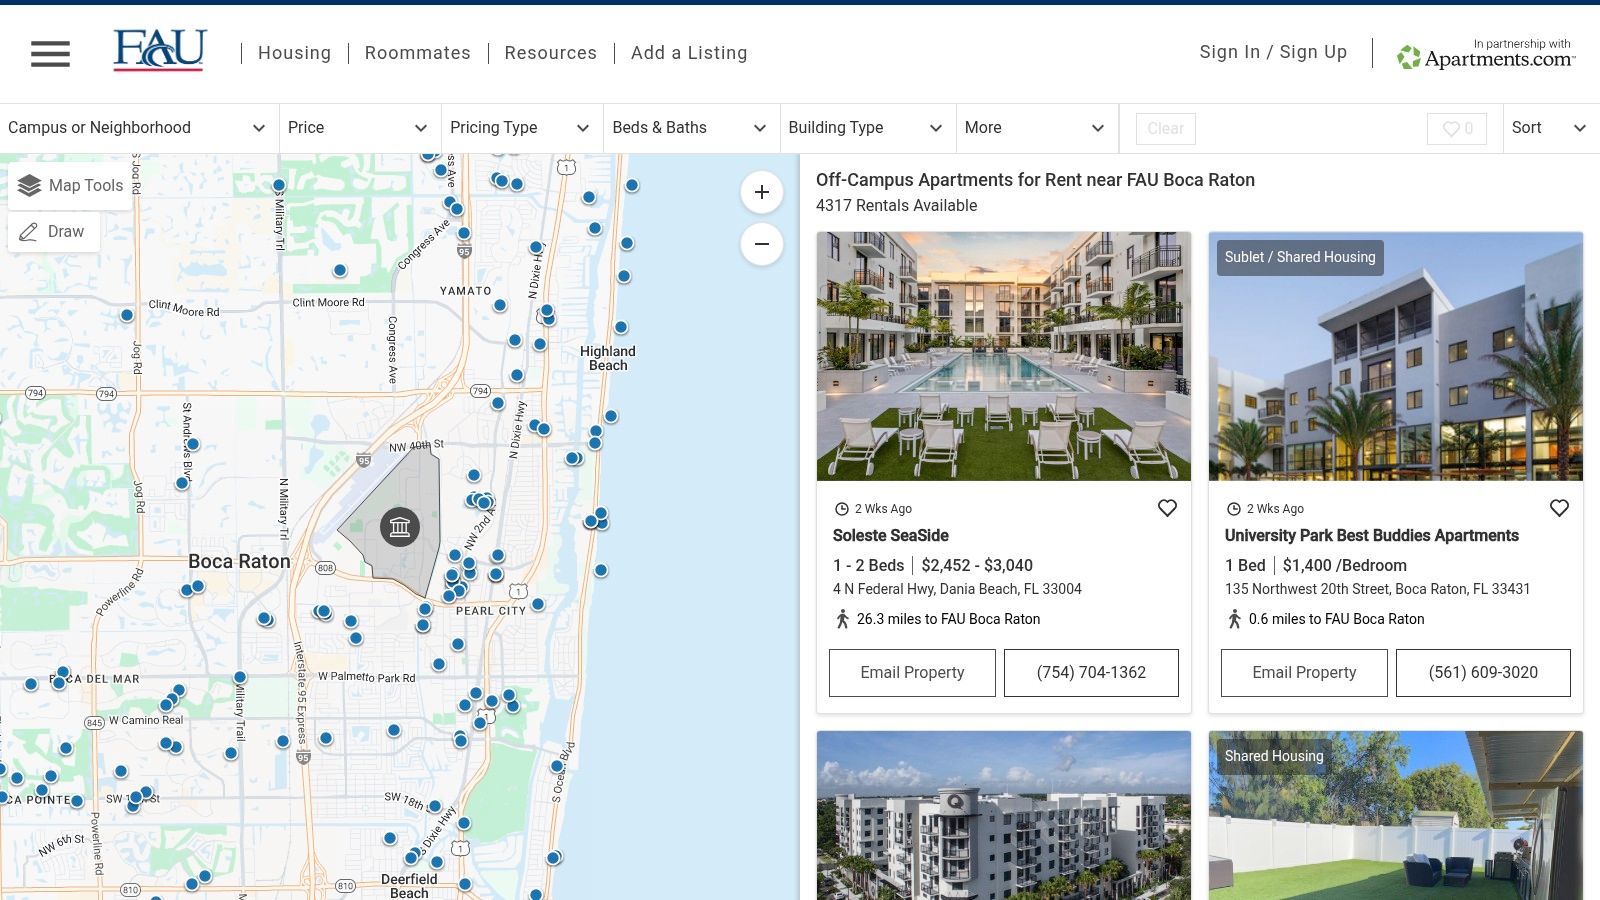Open Resources nav item

pyautogui.click(x=550, y=53)
